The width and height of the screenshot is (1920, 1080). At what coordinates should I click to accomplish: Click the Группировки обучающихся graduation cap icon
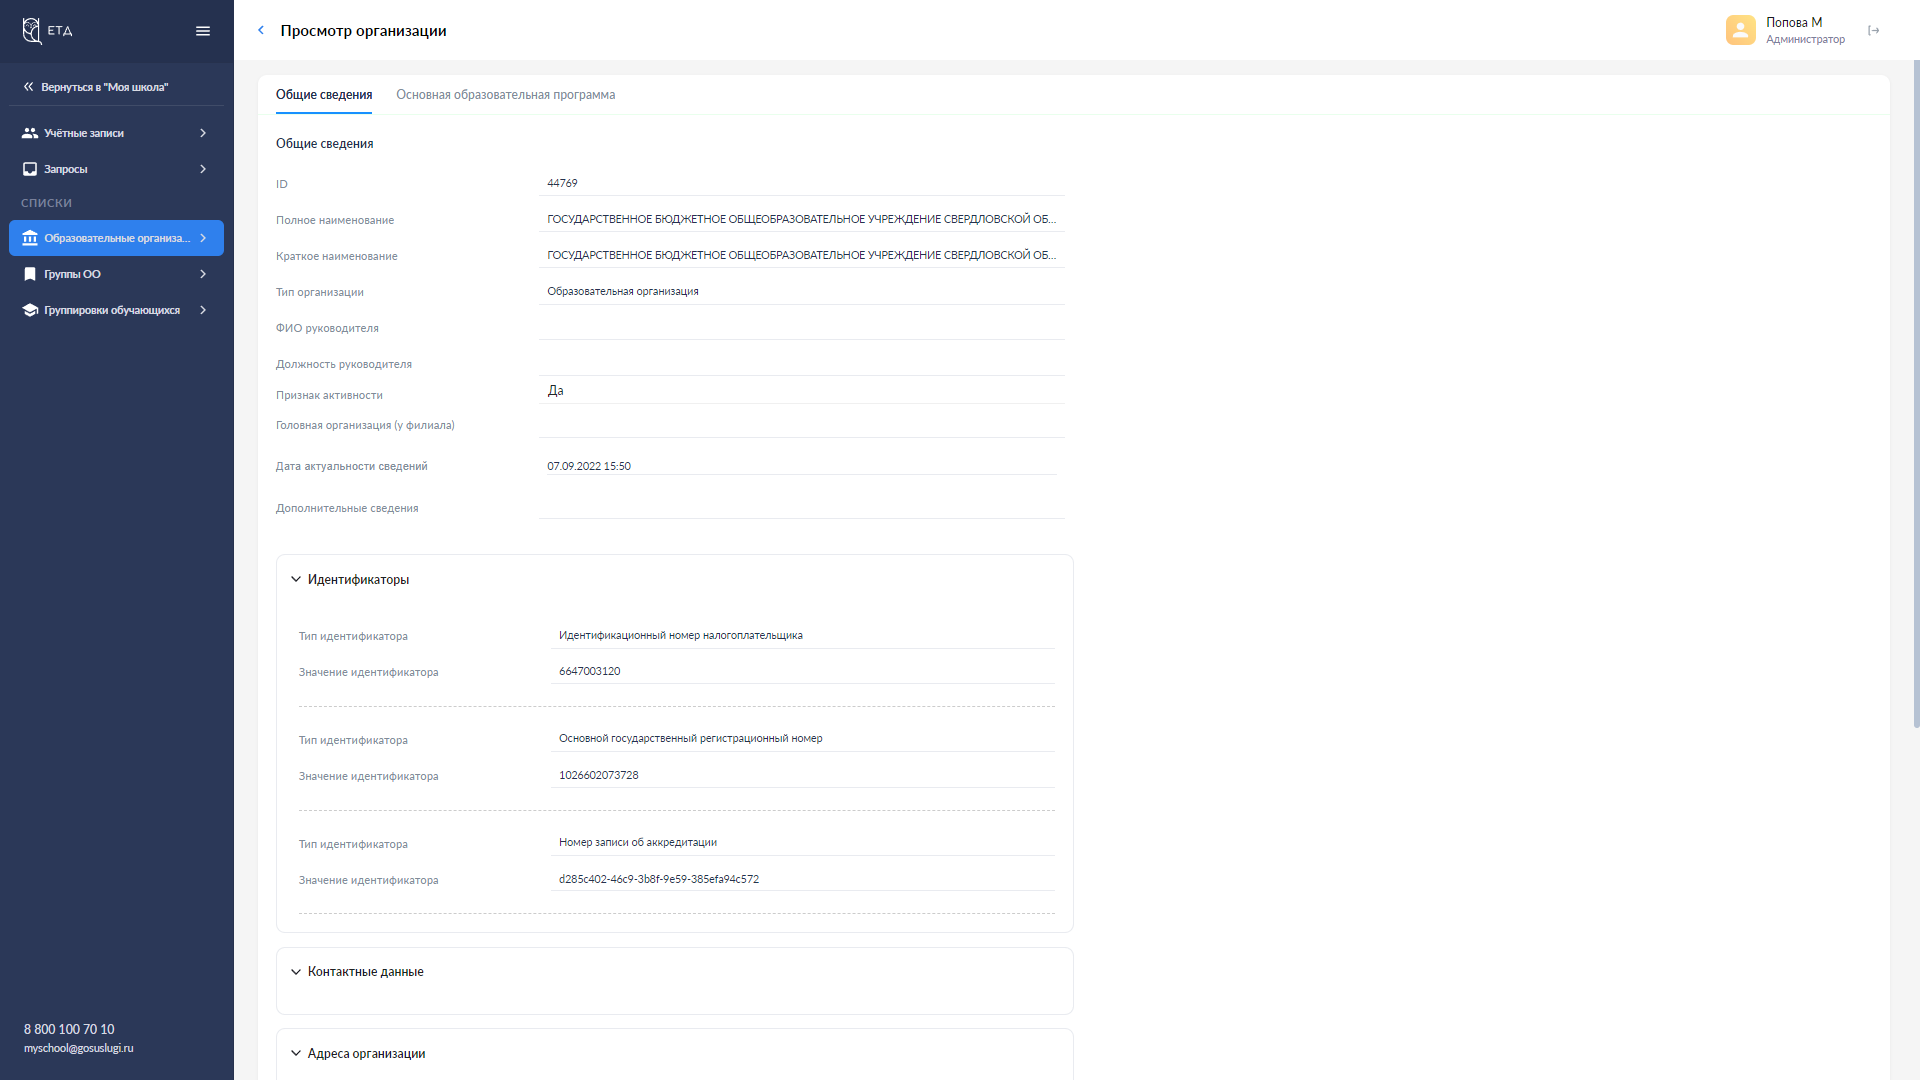(30, 310)
